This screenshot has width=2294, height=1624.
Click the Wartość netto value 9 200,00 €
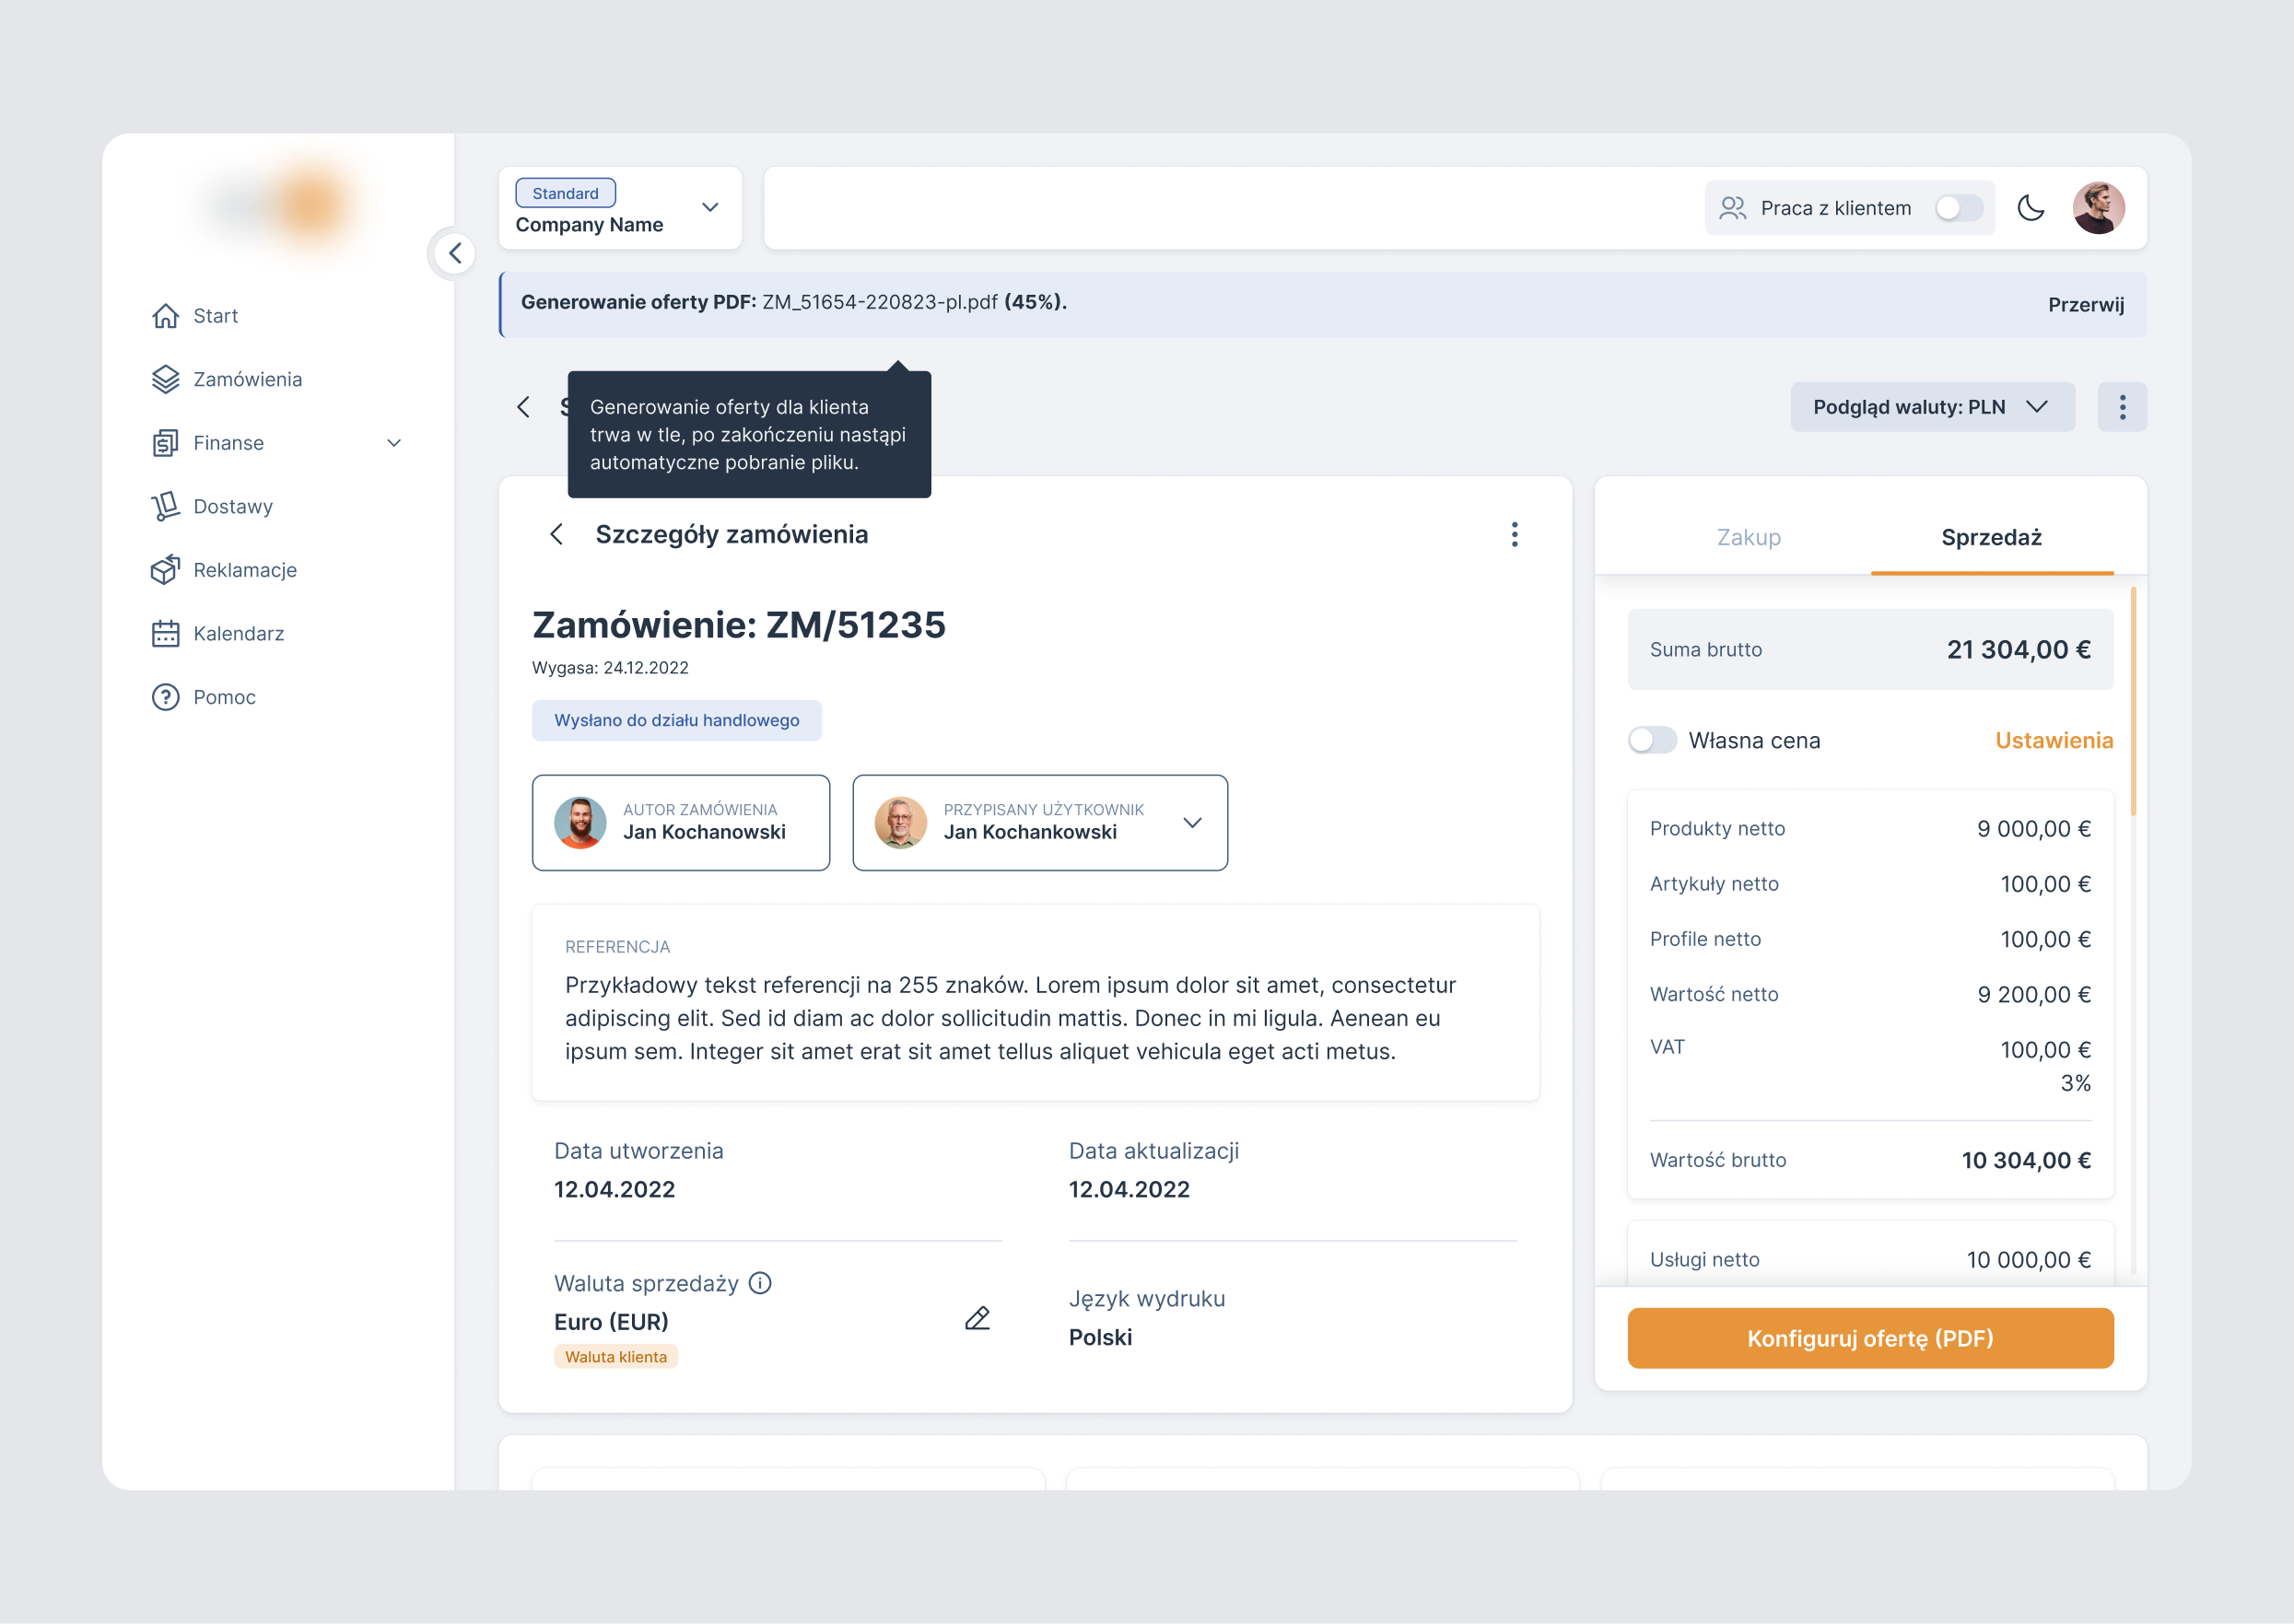click(2034, 995)
